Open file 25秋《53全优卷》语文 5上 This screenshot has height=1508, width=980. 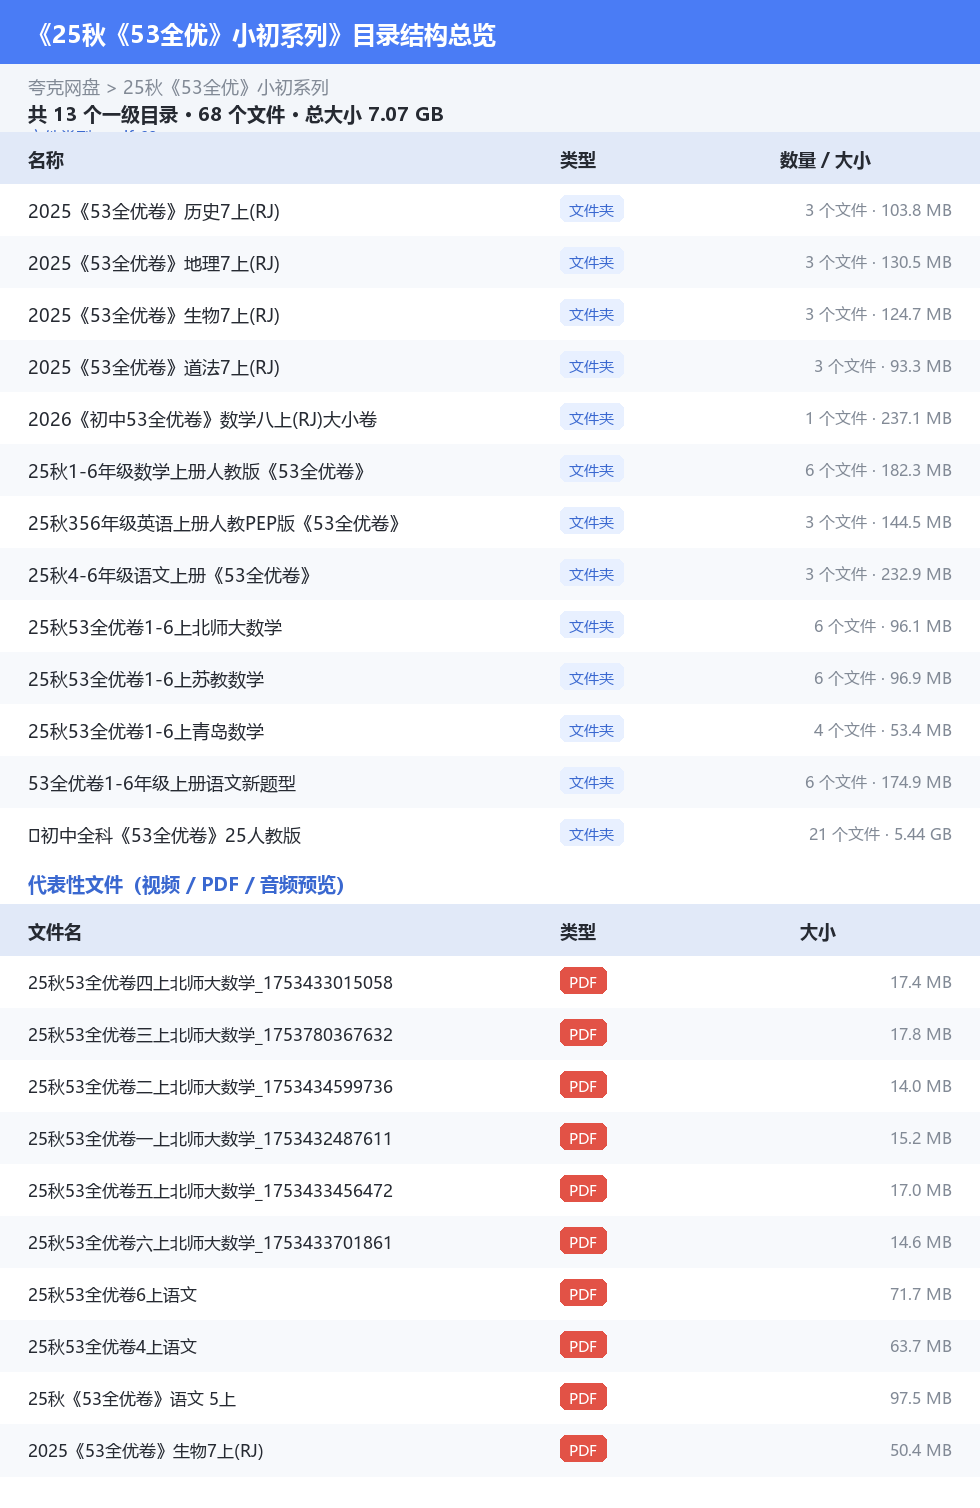[132, 1399]
